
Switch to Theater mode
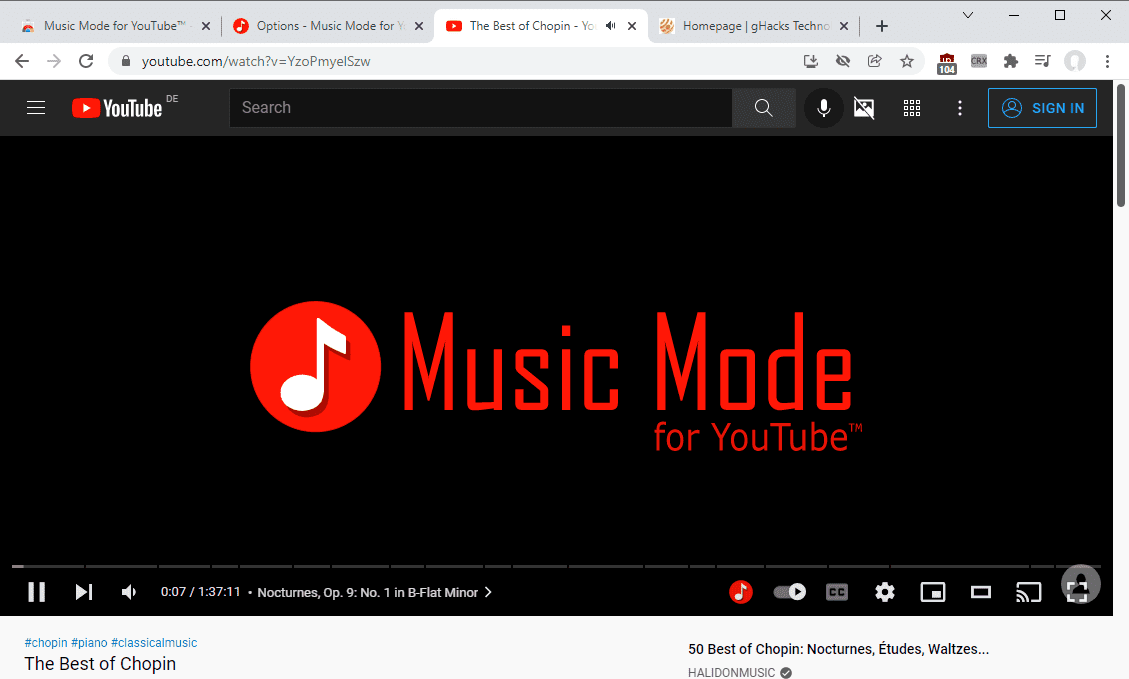pyautogui.click(x=981, y=592)
